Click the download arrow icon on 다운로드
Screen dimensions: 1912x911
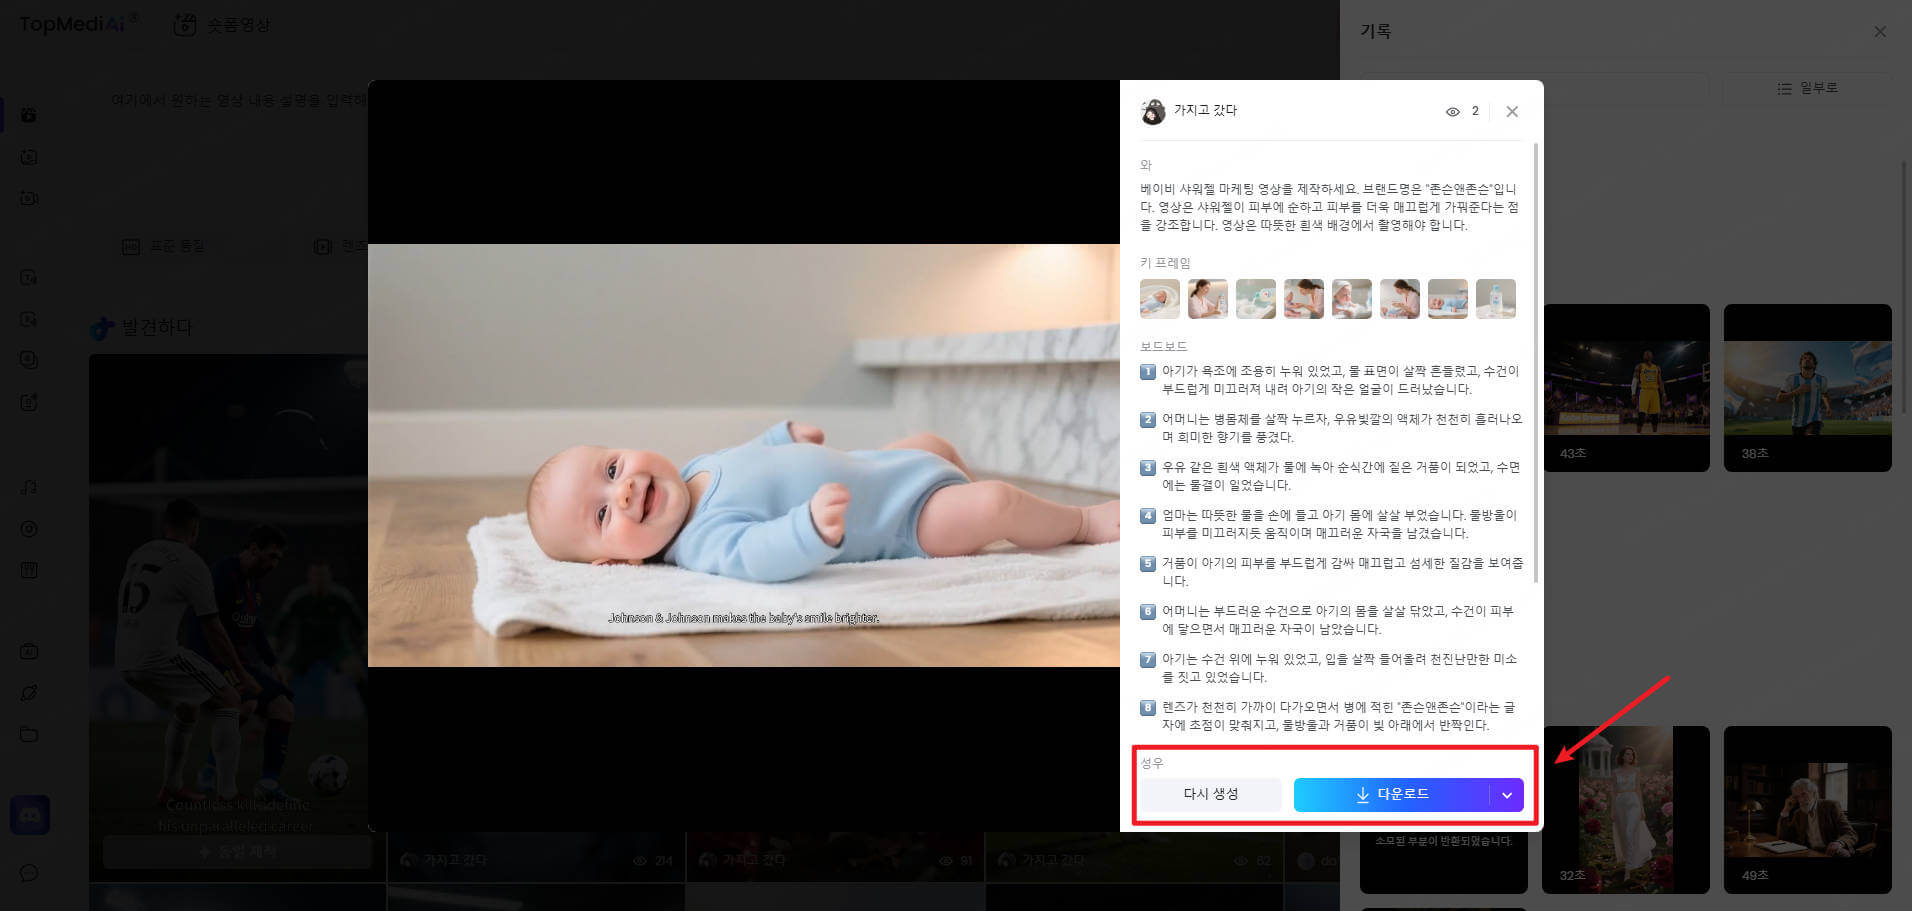1362,795
